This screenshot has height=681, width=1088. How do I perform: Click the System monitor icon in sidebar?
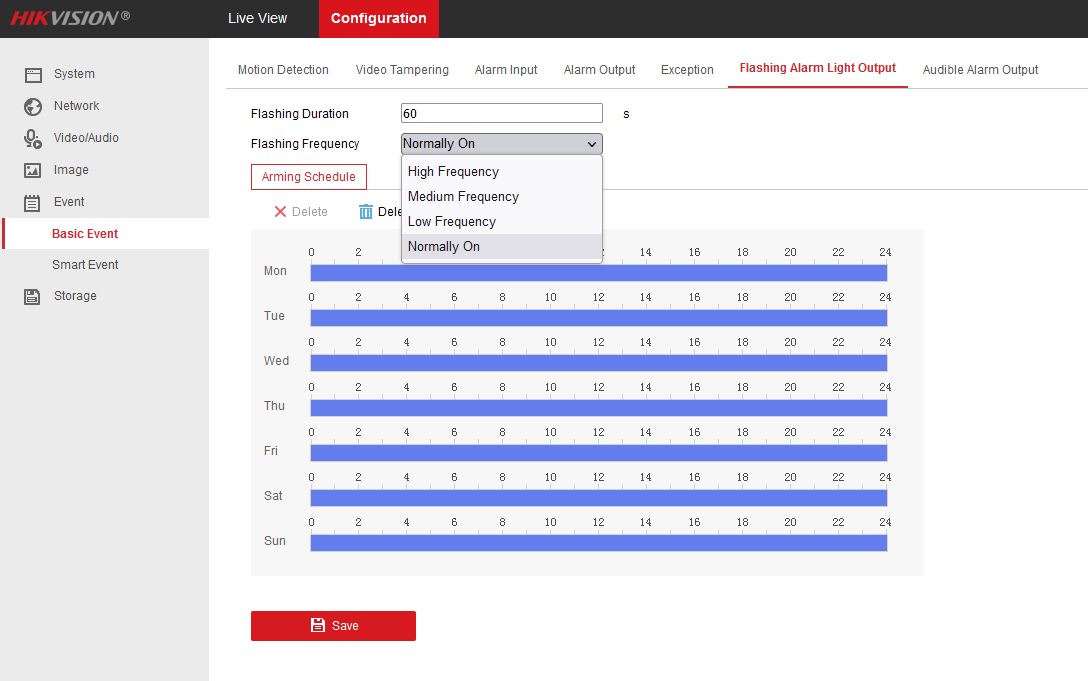[x=33, y=74]
